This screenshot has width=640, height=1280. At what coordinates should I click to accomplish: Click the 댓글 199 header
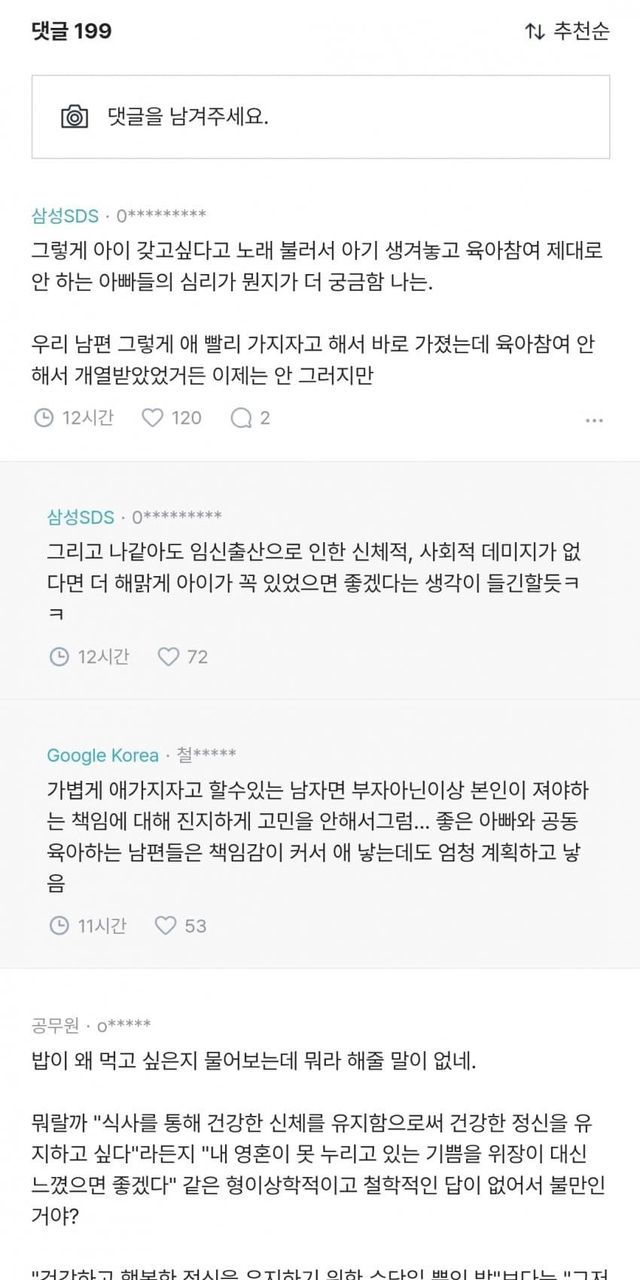tap(71, 31)
